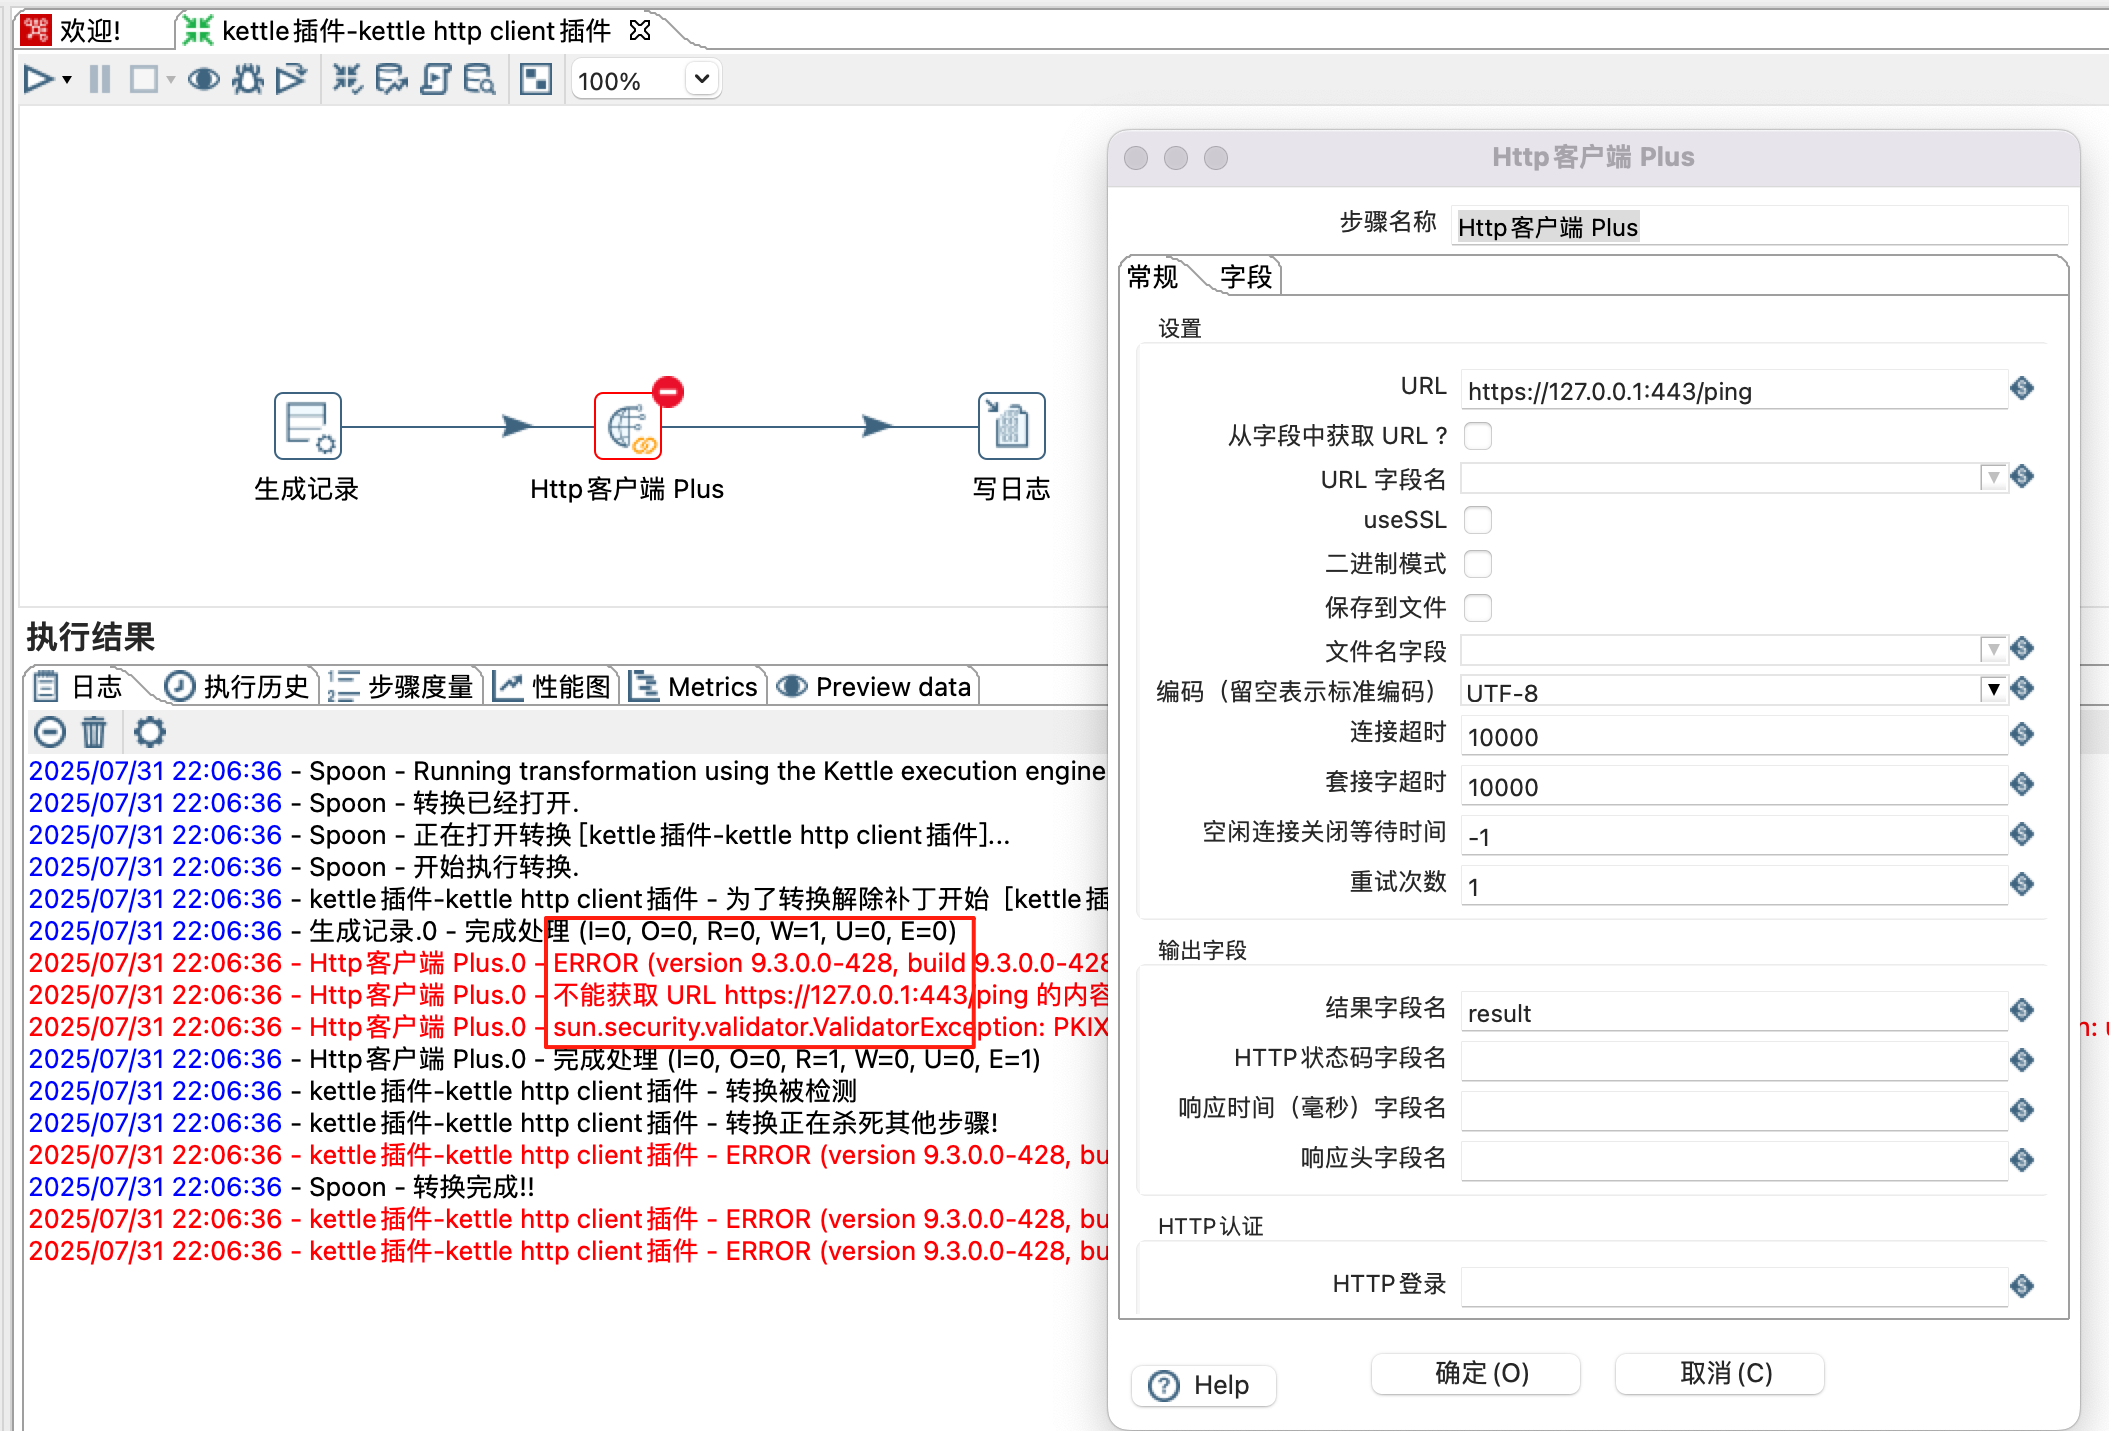Select the 生成记录 step icon
The height and width of the screenshot is (1432, 2110).
tap(307, 426)
